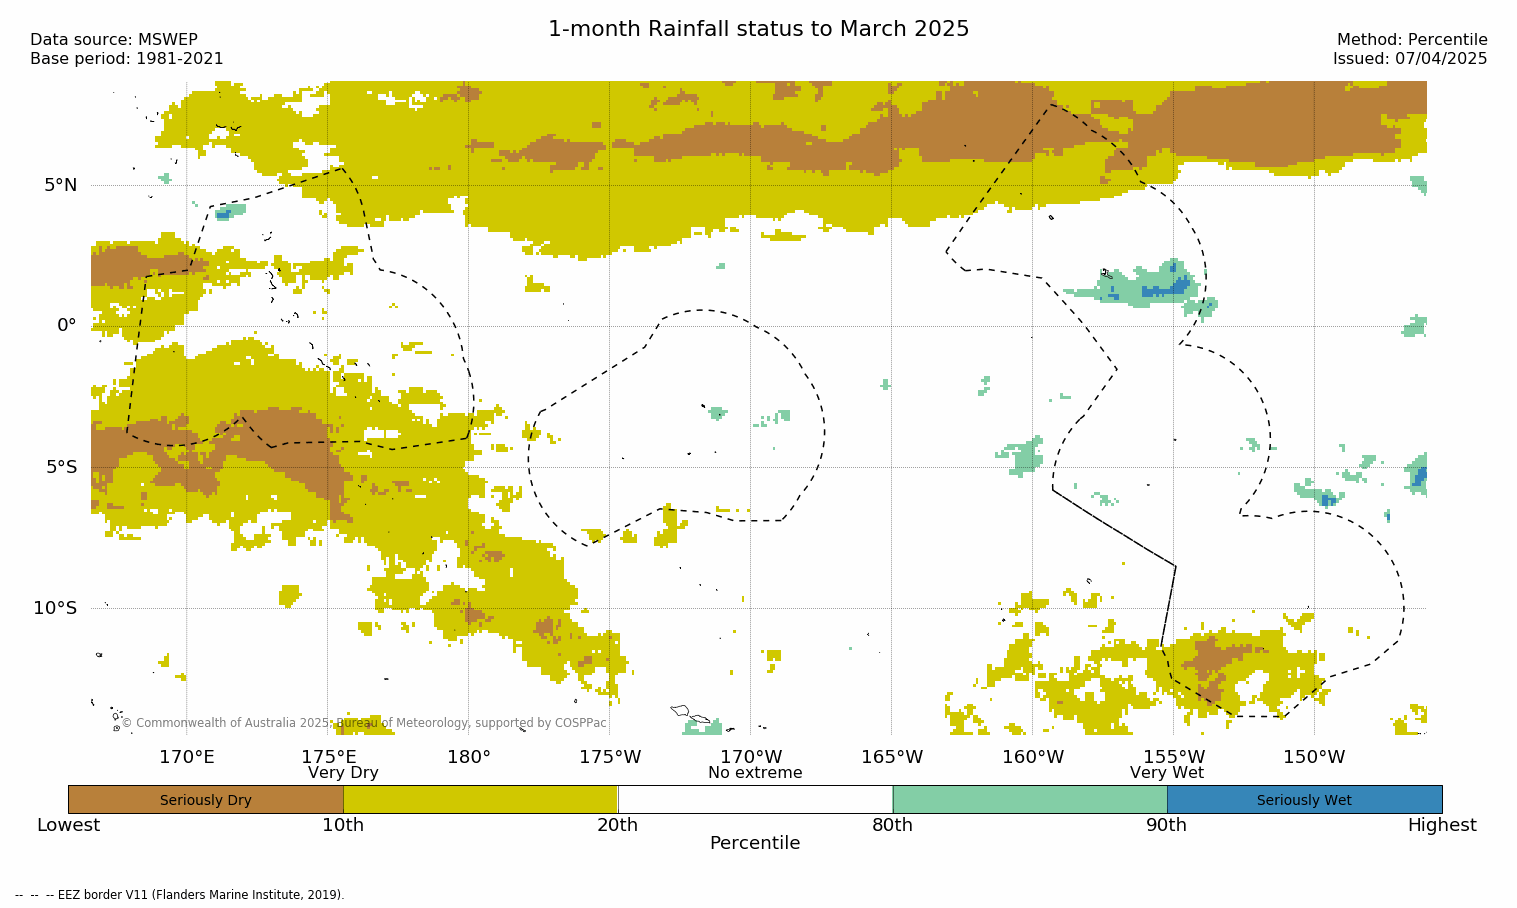Click the 'Lowest' percentile tick label
This screenshot has height=908, width=1517.
point(69,825)
